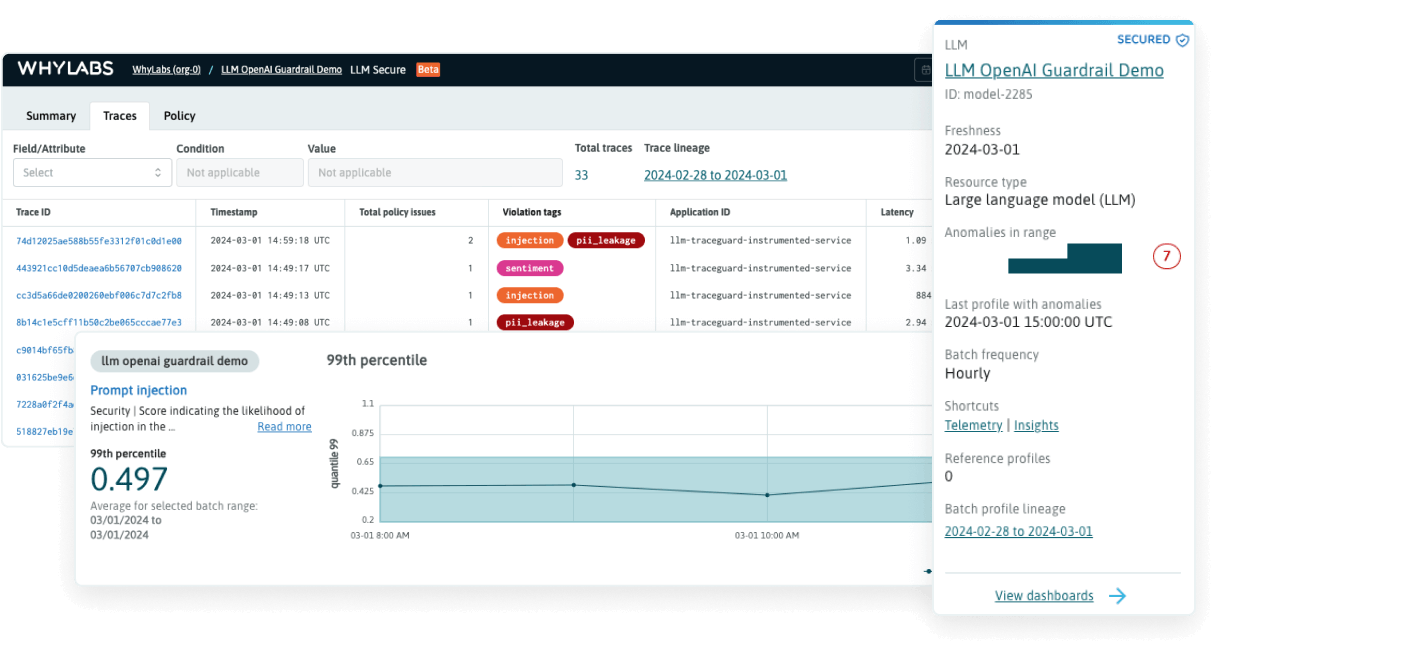The width and height of the screenshot is (1401, 657).
Task: Click the Value filter dropdown
Action: pos(435,172)
